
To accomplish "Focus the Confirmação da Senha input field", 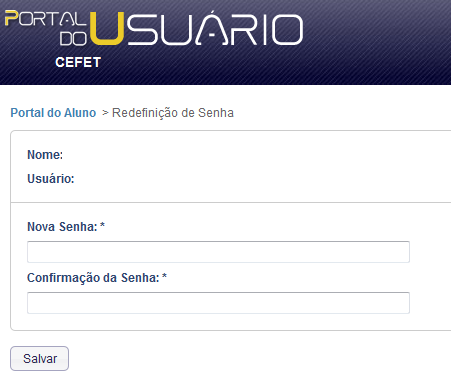I will (218, 303).
